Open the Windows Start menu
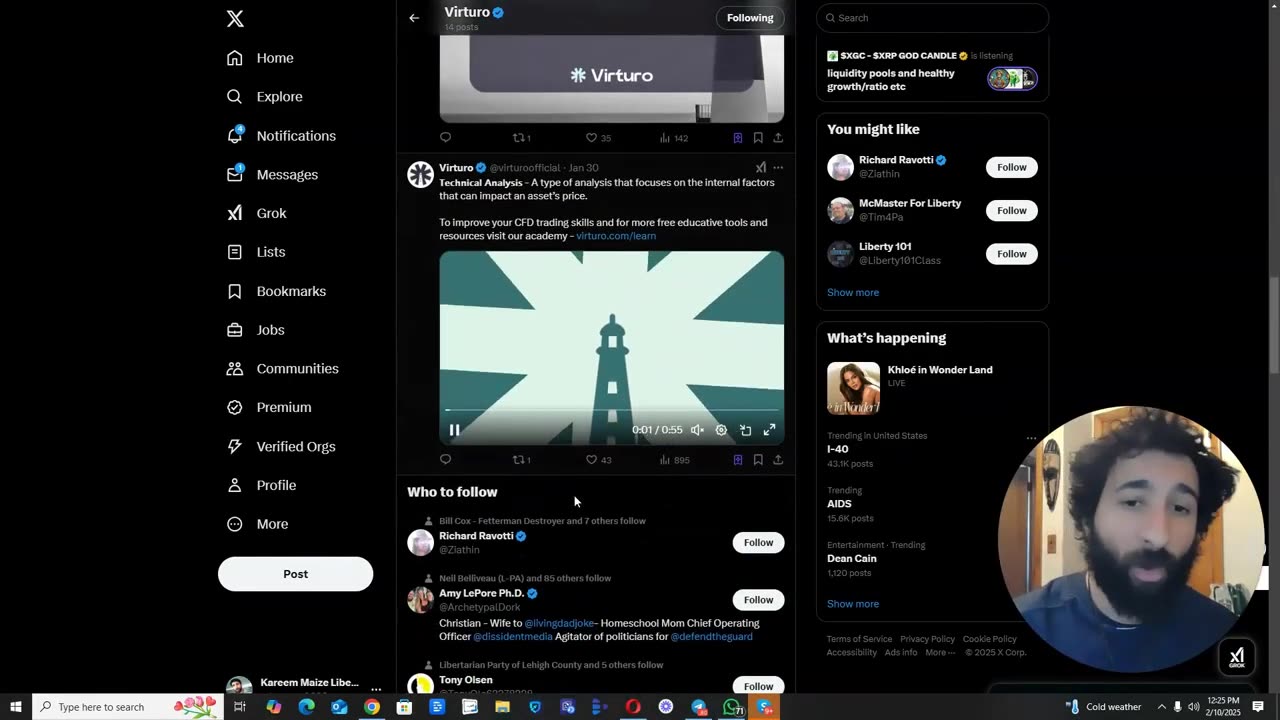1280x720 pixels. (x=15, y=707)
